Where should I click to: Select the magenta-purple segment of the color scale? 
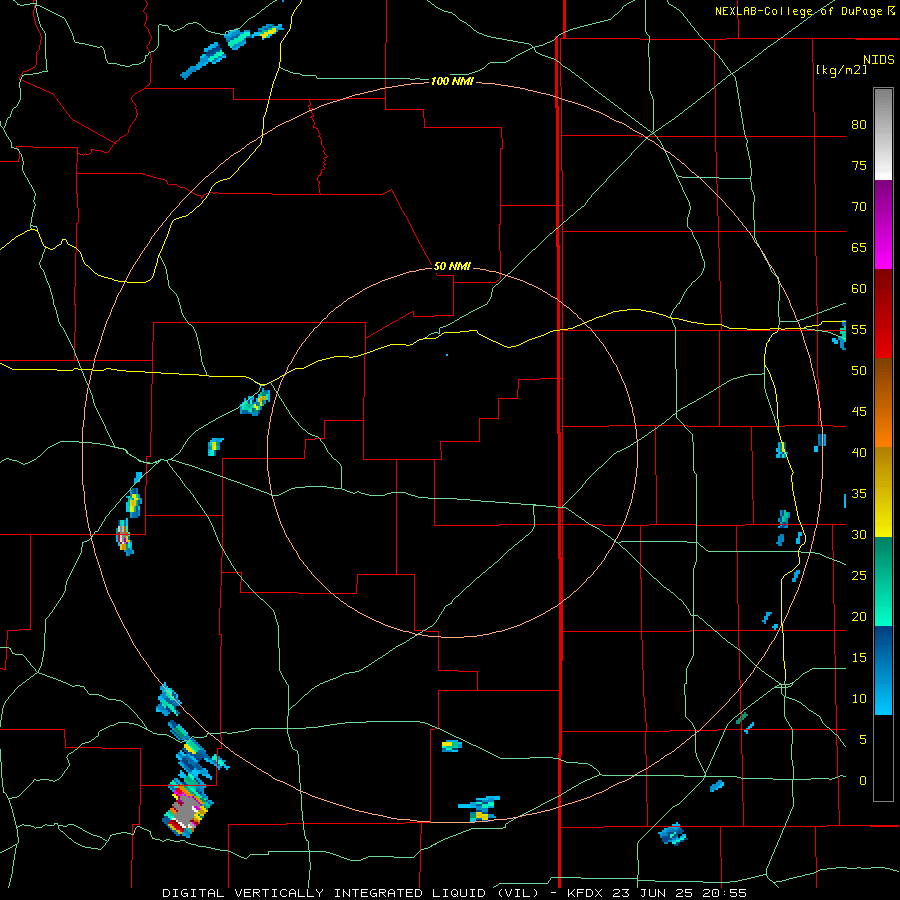[x=883, y=224]
